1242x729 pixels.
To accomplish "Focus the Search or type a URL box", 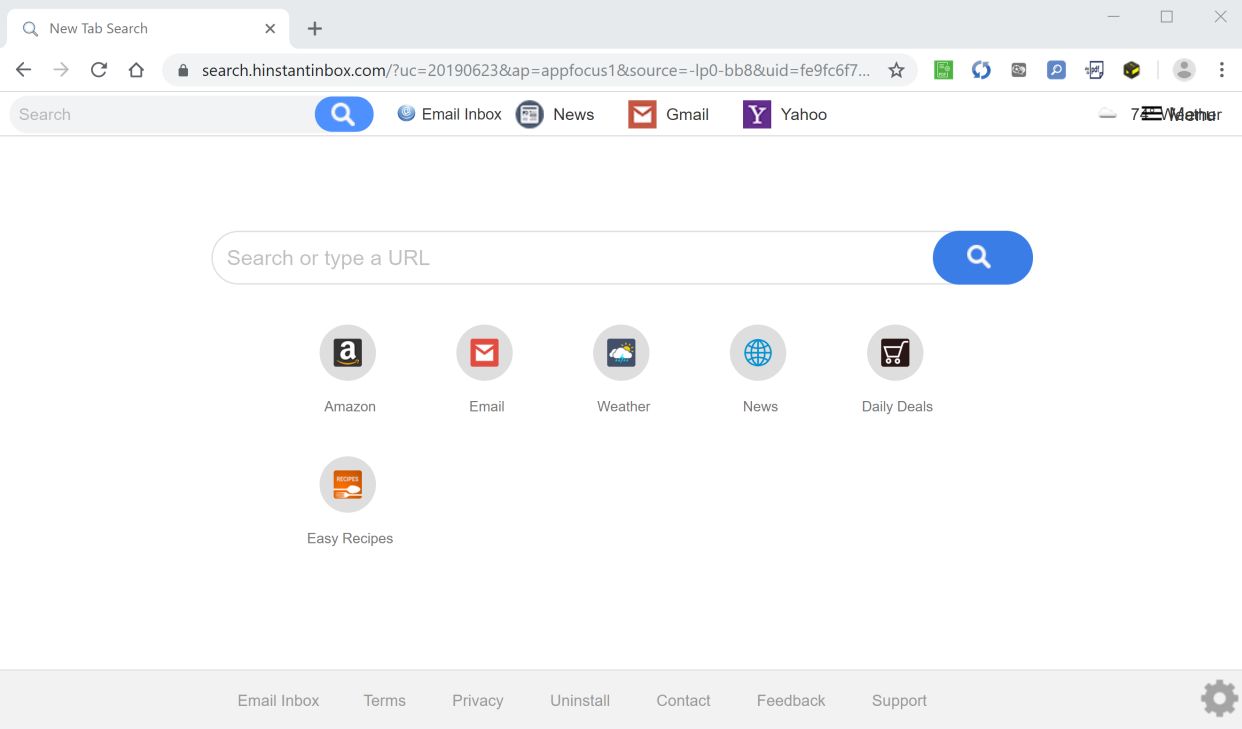I will (572, 258).
